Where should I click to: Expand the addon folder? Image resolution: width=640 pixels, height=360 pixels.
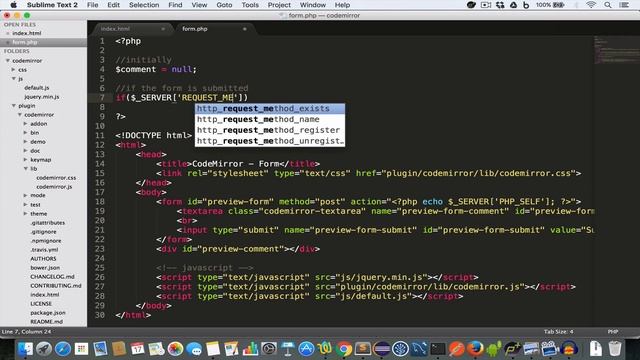point(25,124)
